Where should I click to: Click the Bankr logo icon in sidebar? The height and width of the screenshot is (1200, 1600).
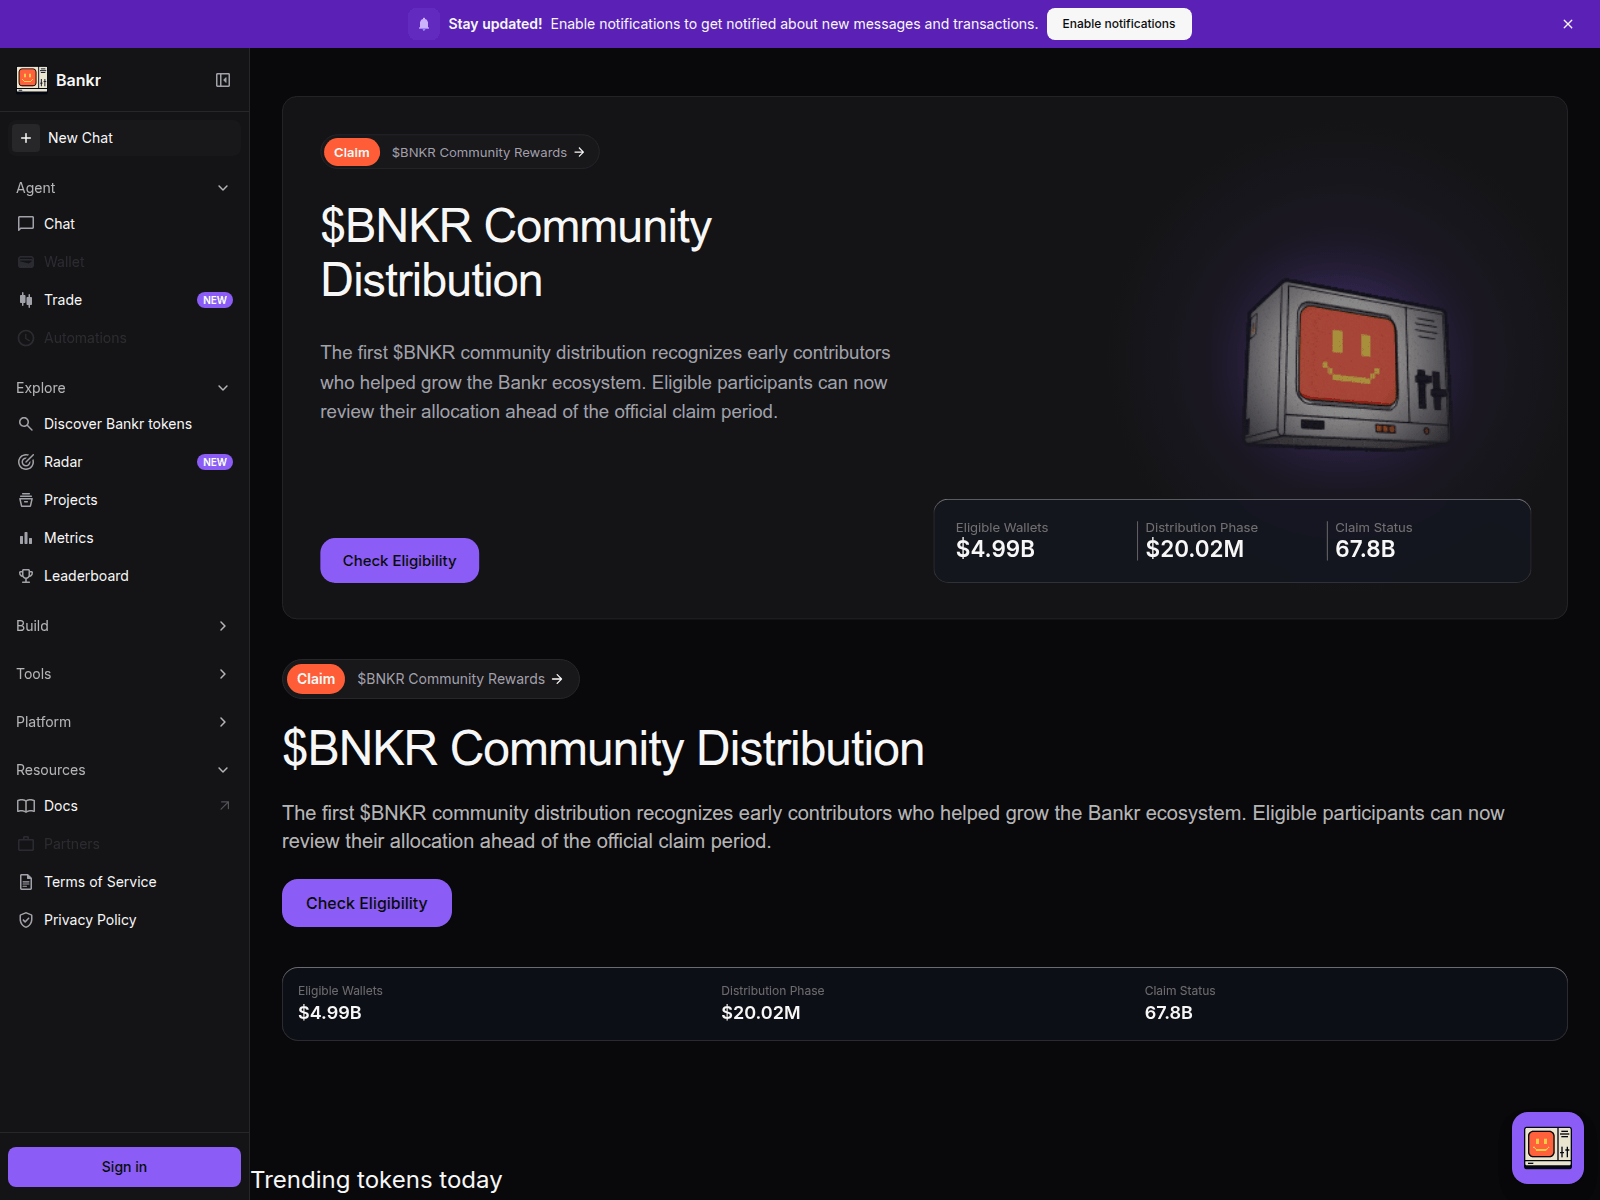click(x=32, y=79)
